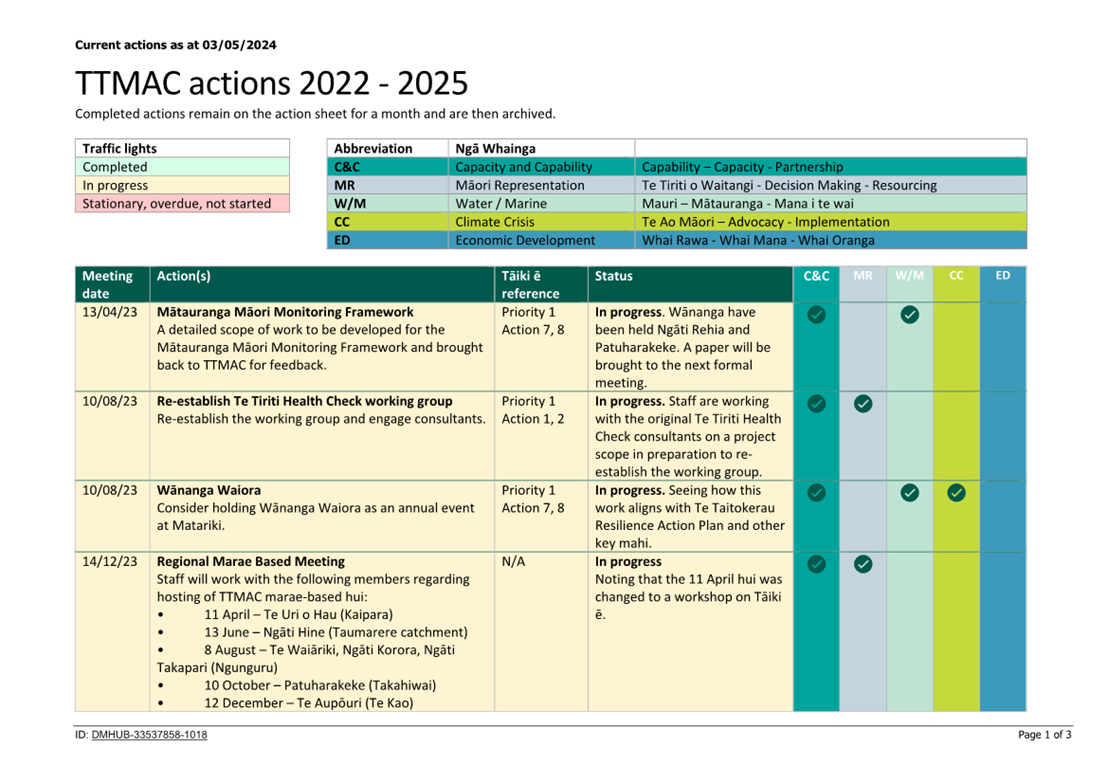
Task: Click the 'Capacity and Capability' legend cell
Action: pos(541,167)
